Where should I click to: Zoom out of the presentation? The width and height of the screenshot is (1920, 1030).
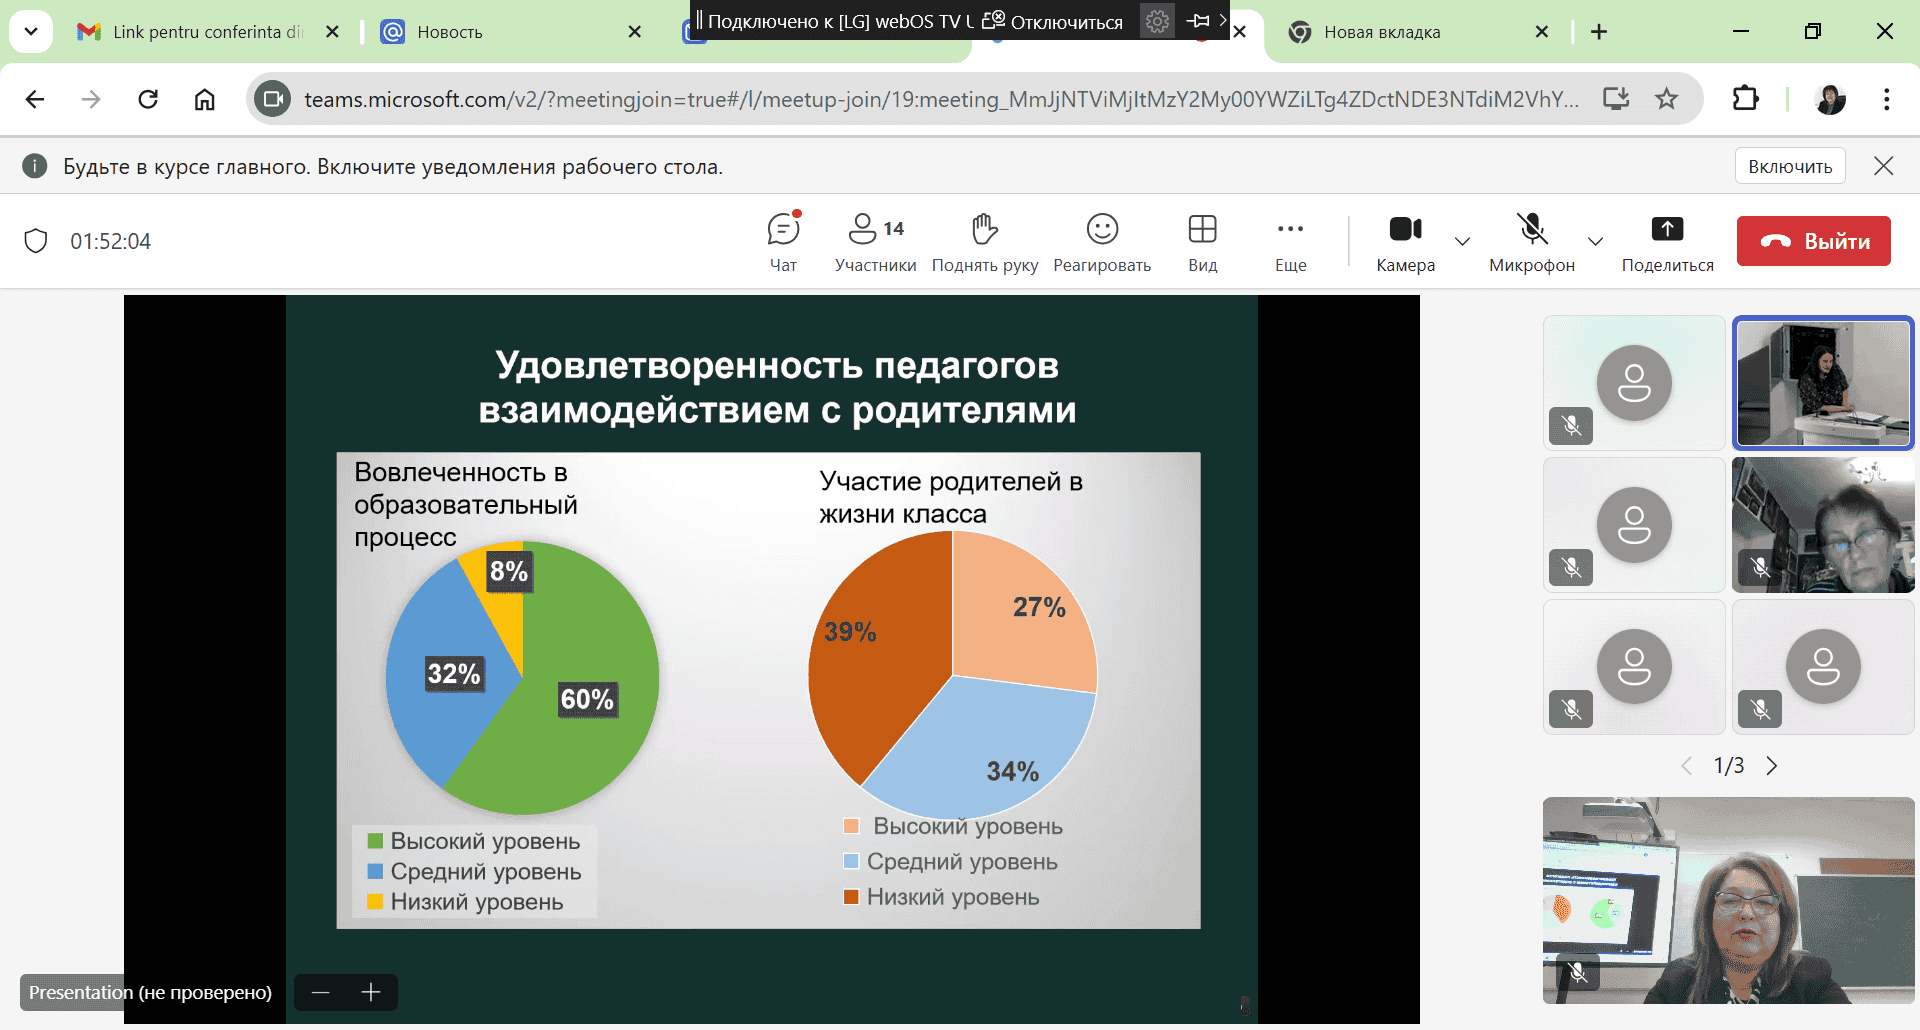pos(321,992)
